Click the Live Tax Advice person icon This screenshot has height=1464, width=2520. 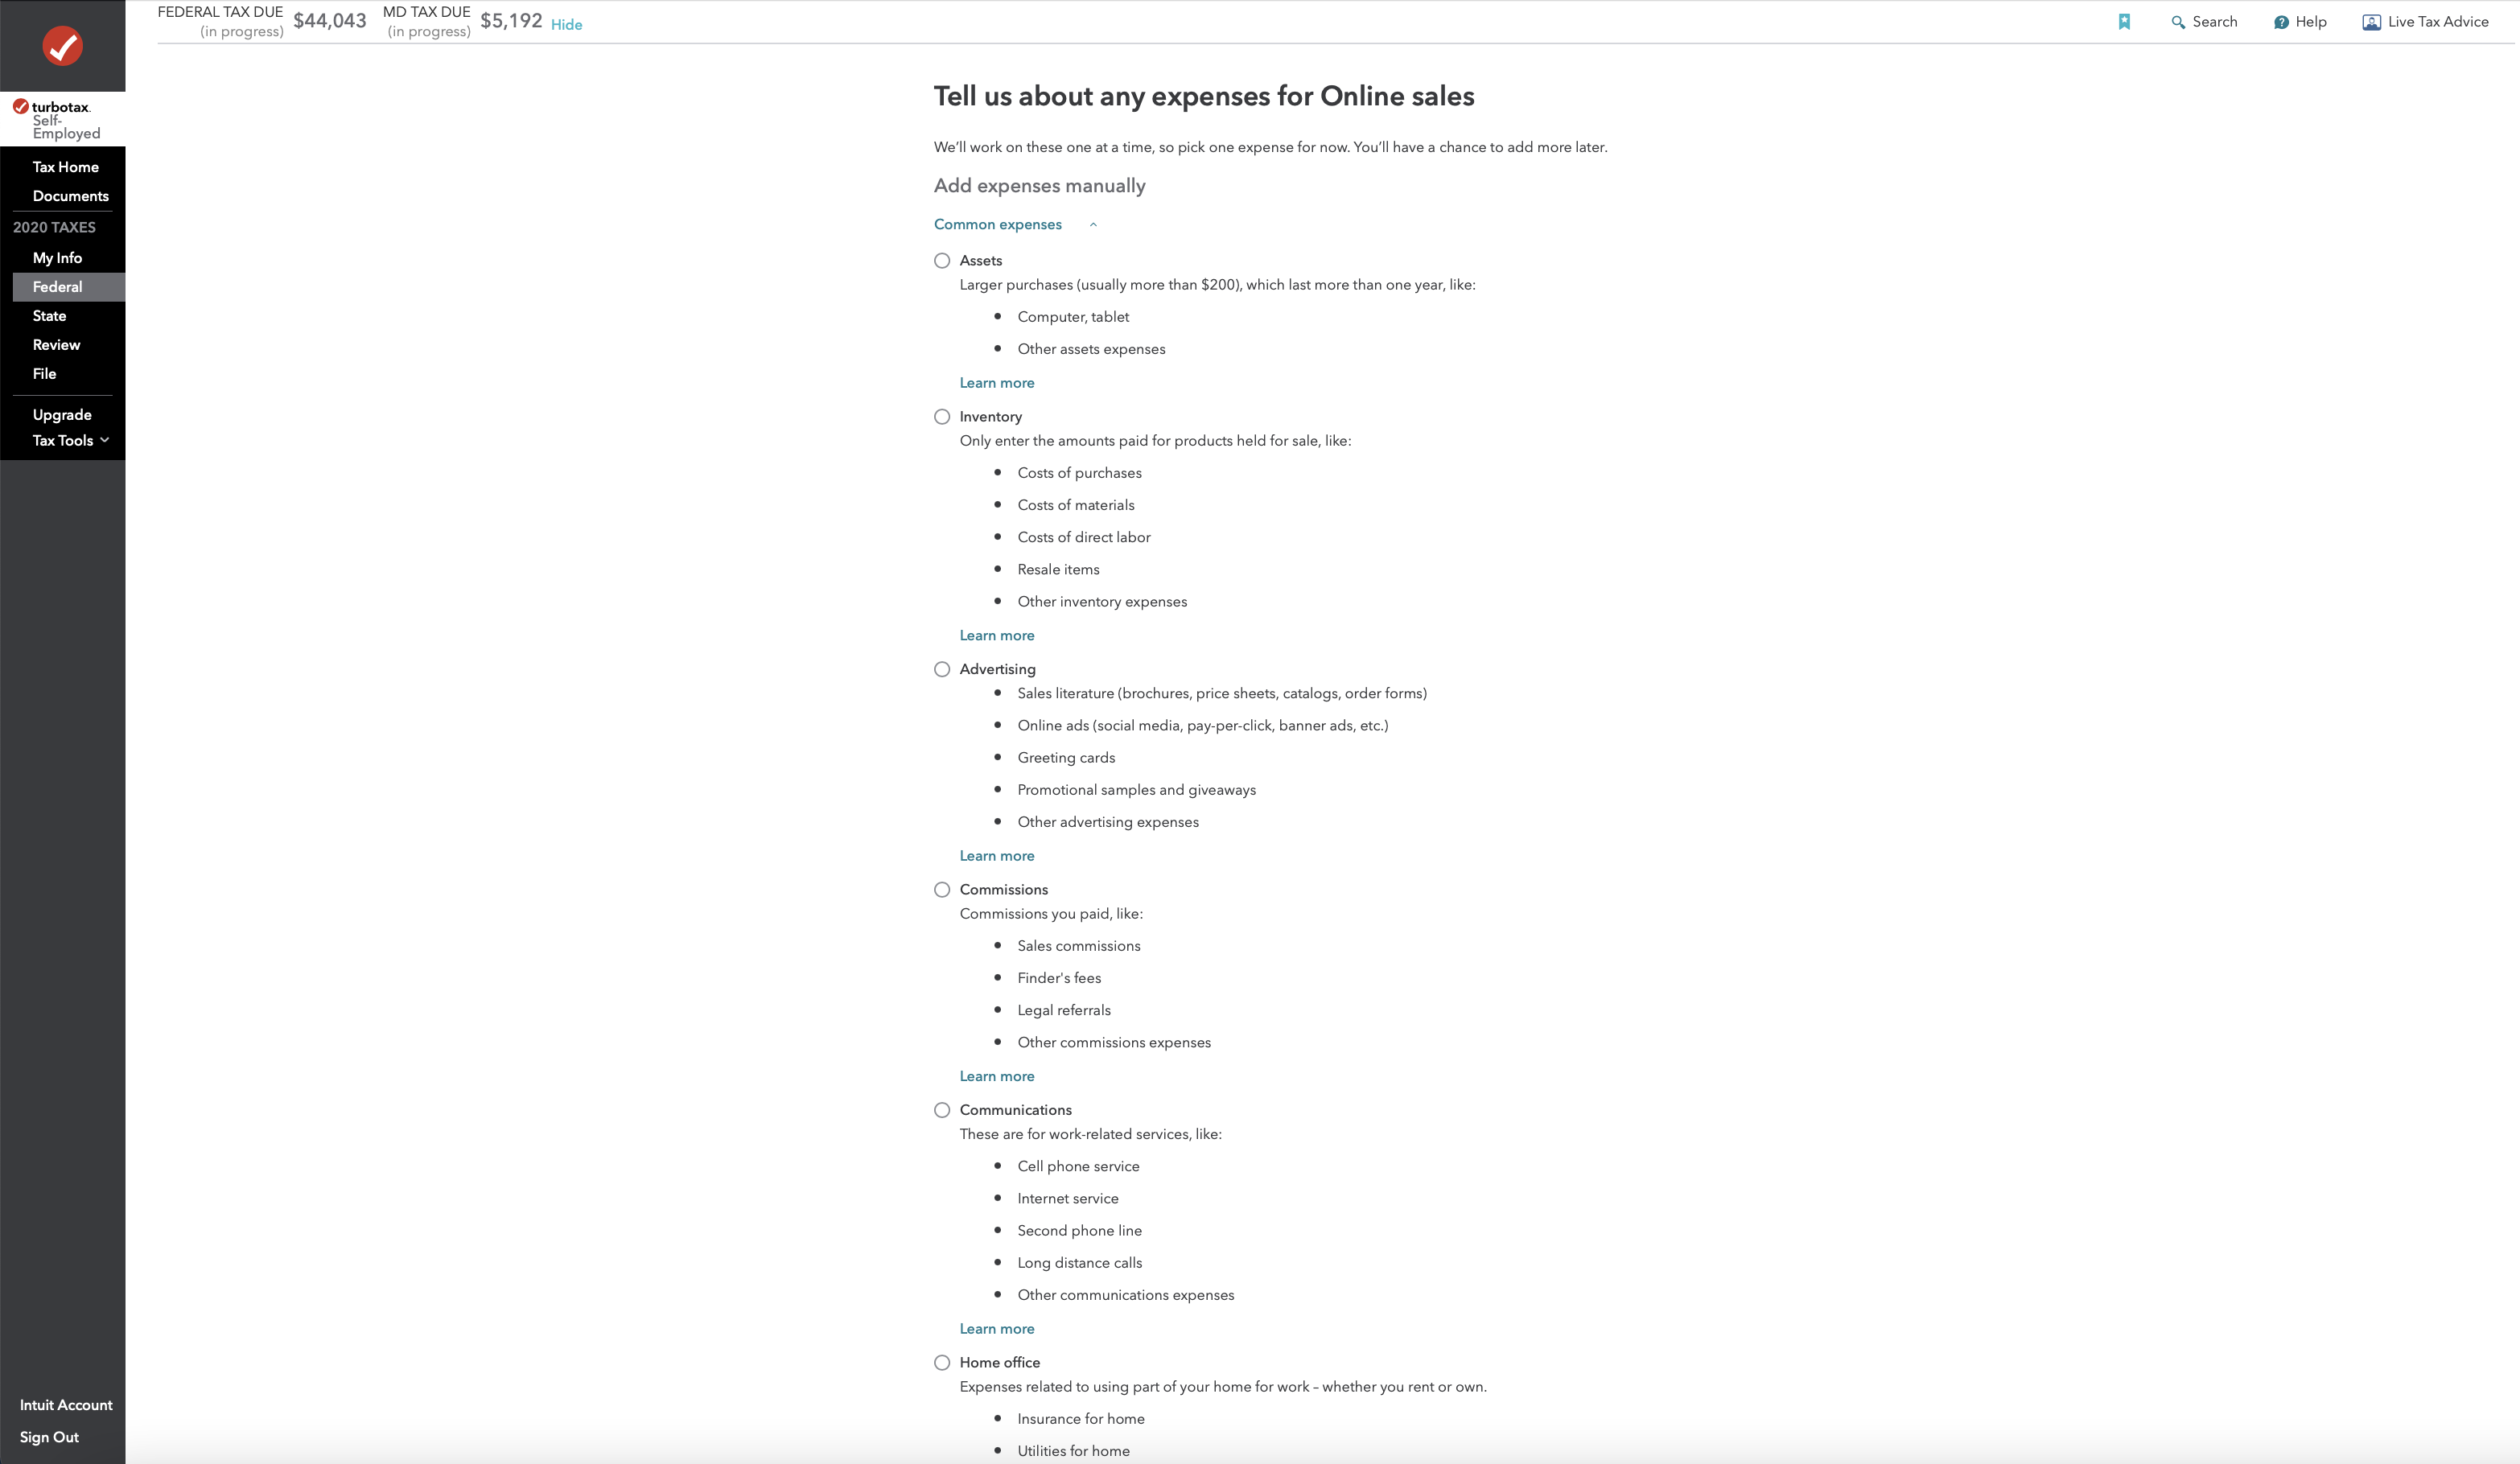[2371, 22]
